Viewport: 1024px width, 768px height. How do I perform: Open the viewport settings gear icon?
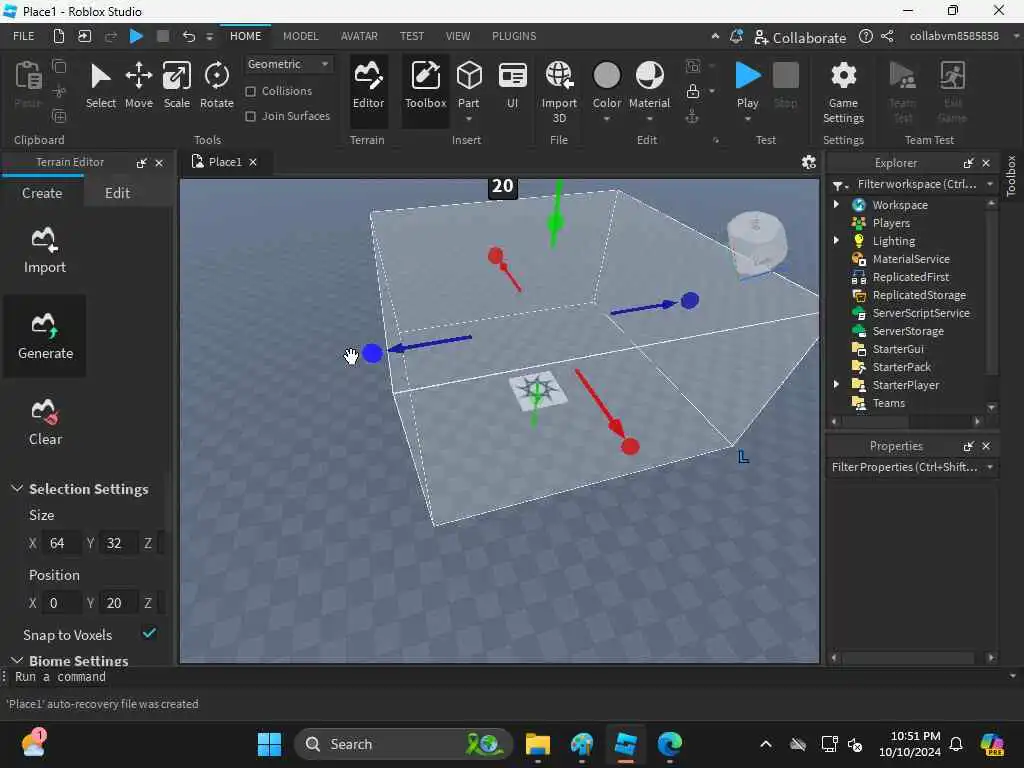(x=808, y=162)
